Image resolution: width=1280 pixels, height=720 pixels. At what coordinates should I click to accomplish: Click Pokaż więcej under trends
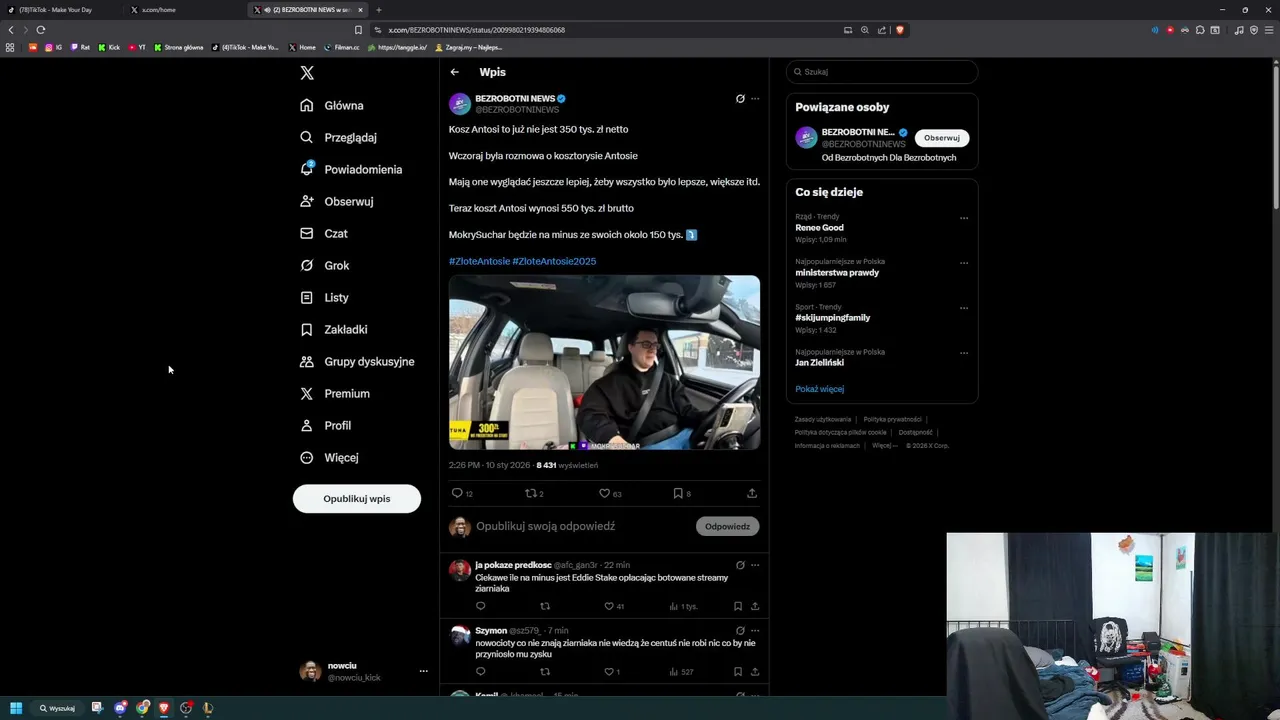click(820, 389)
